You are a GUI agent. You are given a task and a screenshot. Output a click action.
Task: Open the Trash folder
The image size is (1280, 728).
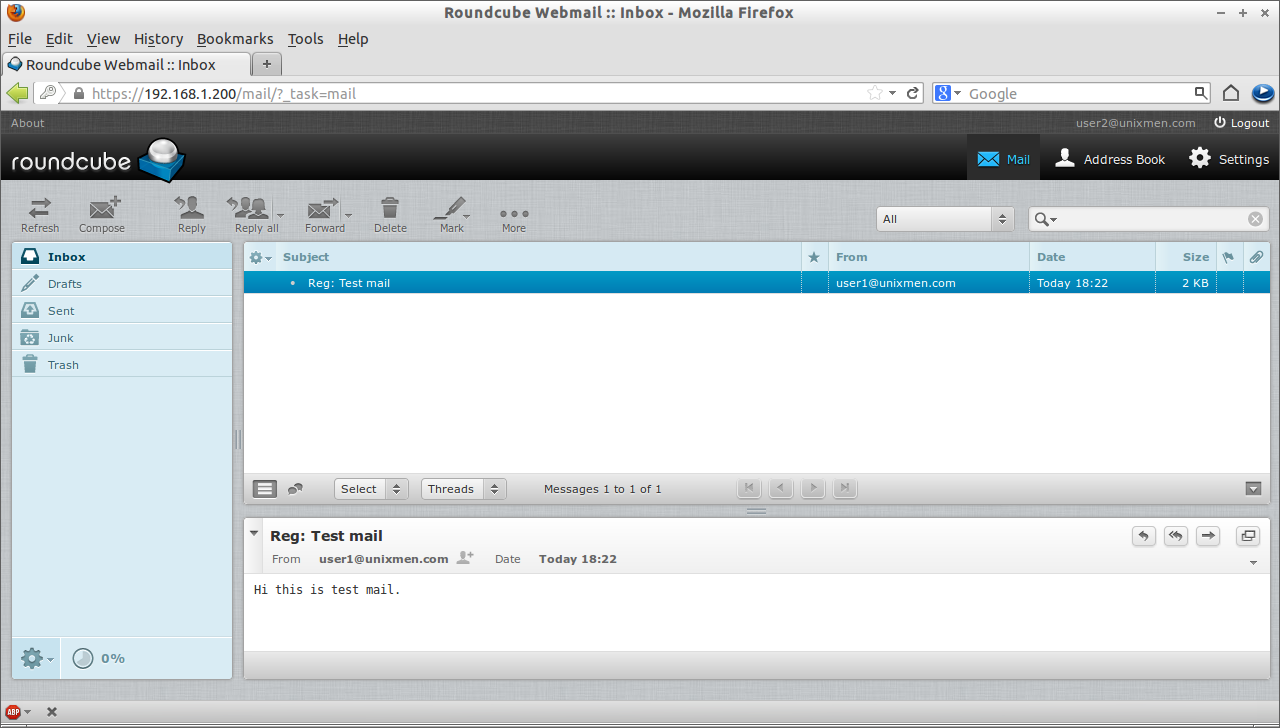122,364
